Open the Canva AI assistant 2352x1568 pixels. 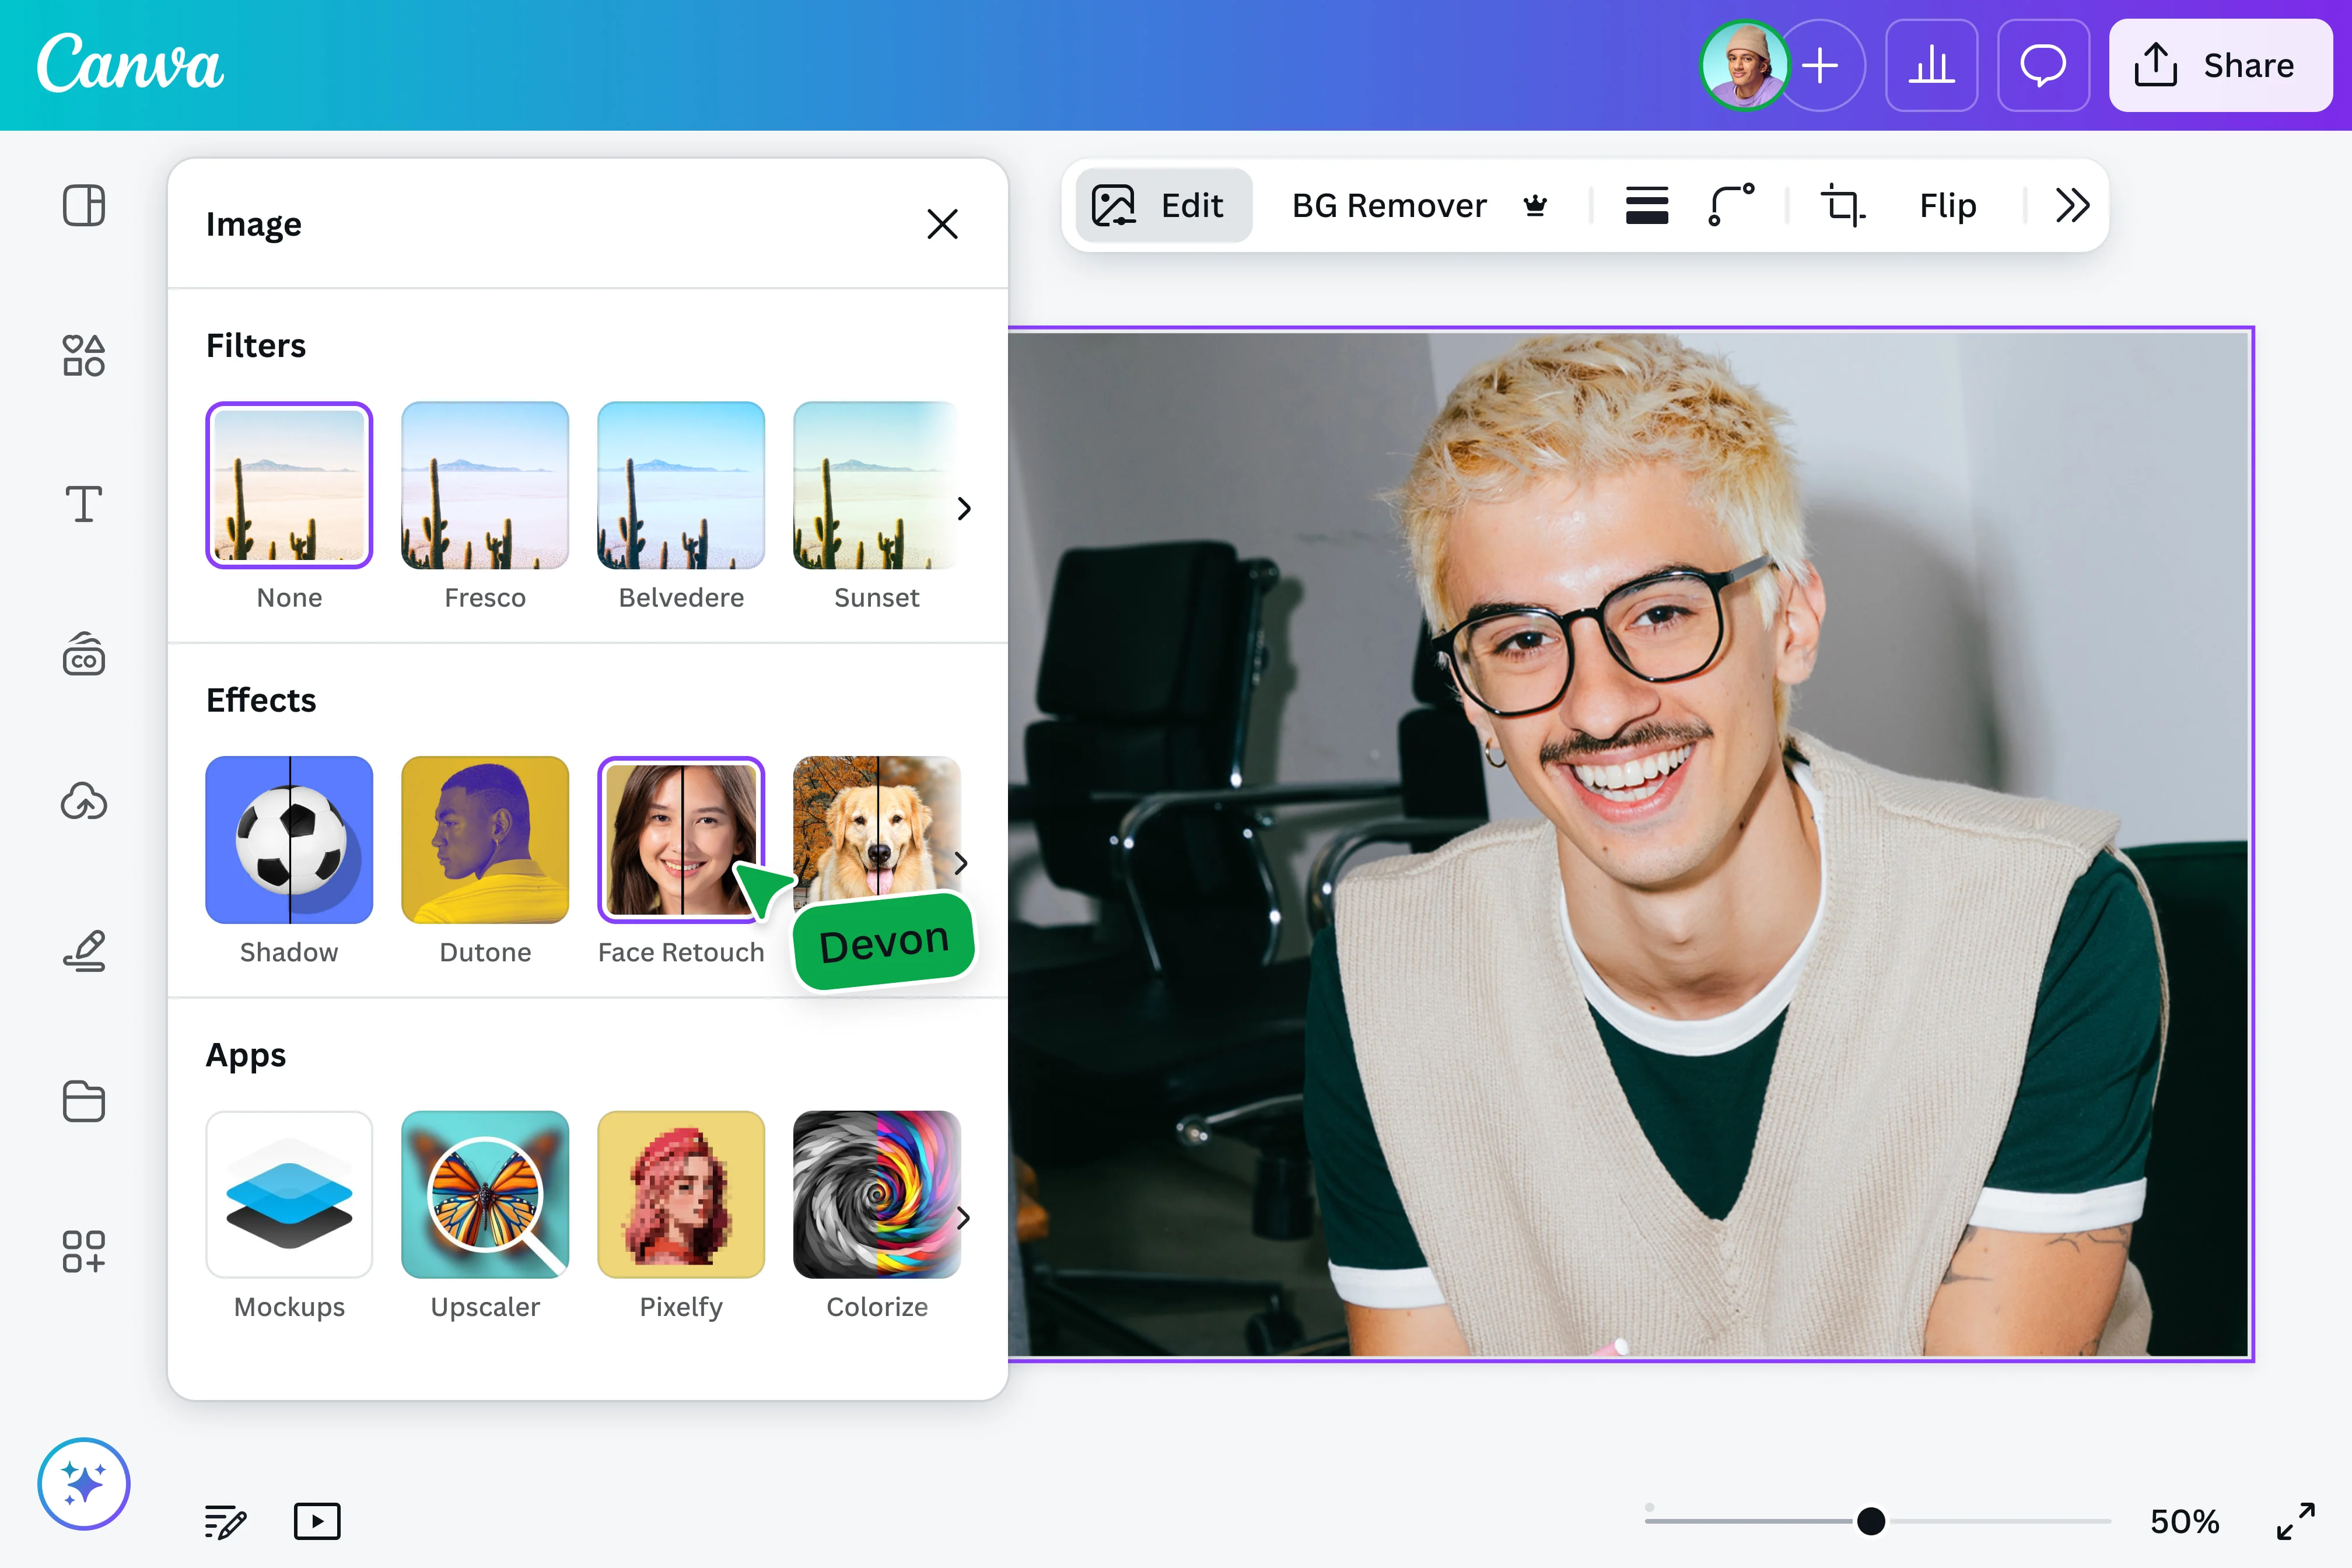tap(83, 1483)
